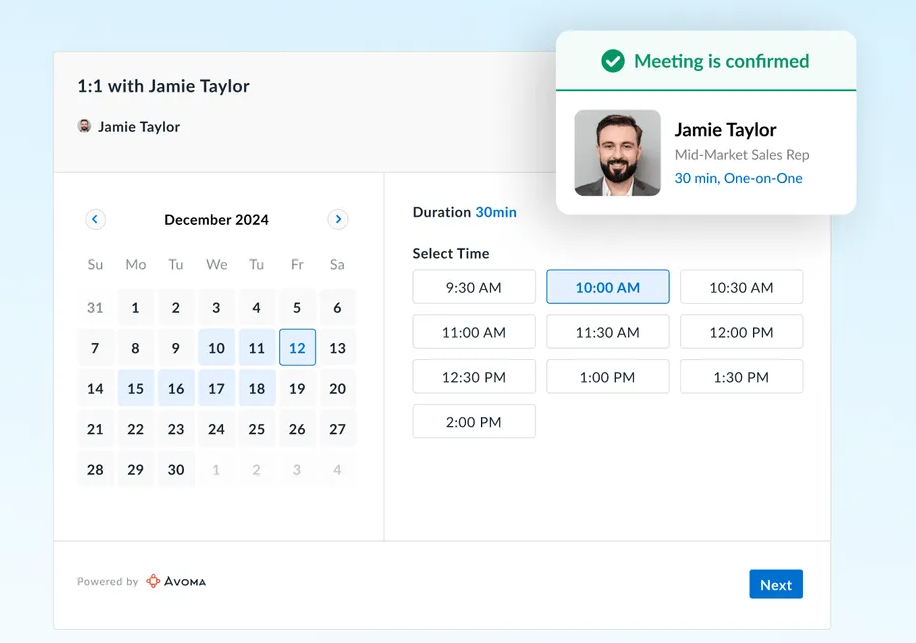Click the 'December 2024' month label
916x643 pixels.
pyautogui.click(x=216, y=220)
